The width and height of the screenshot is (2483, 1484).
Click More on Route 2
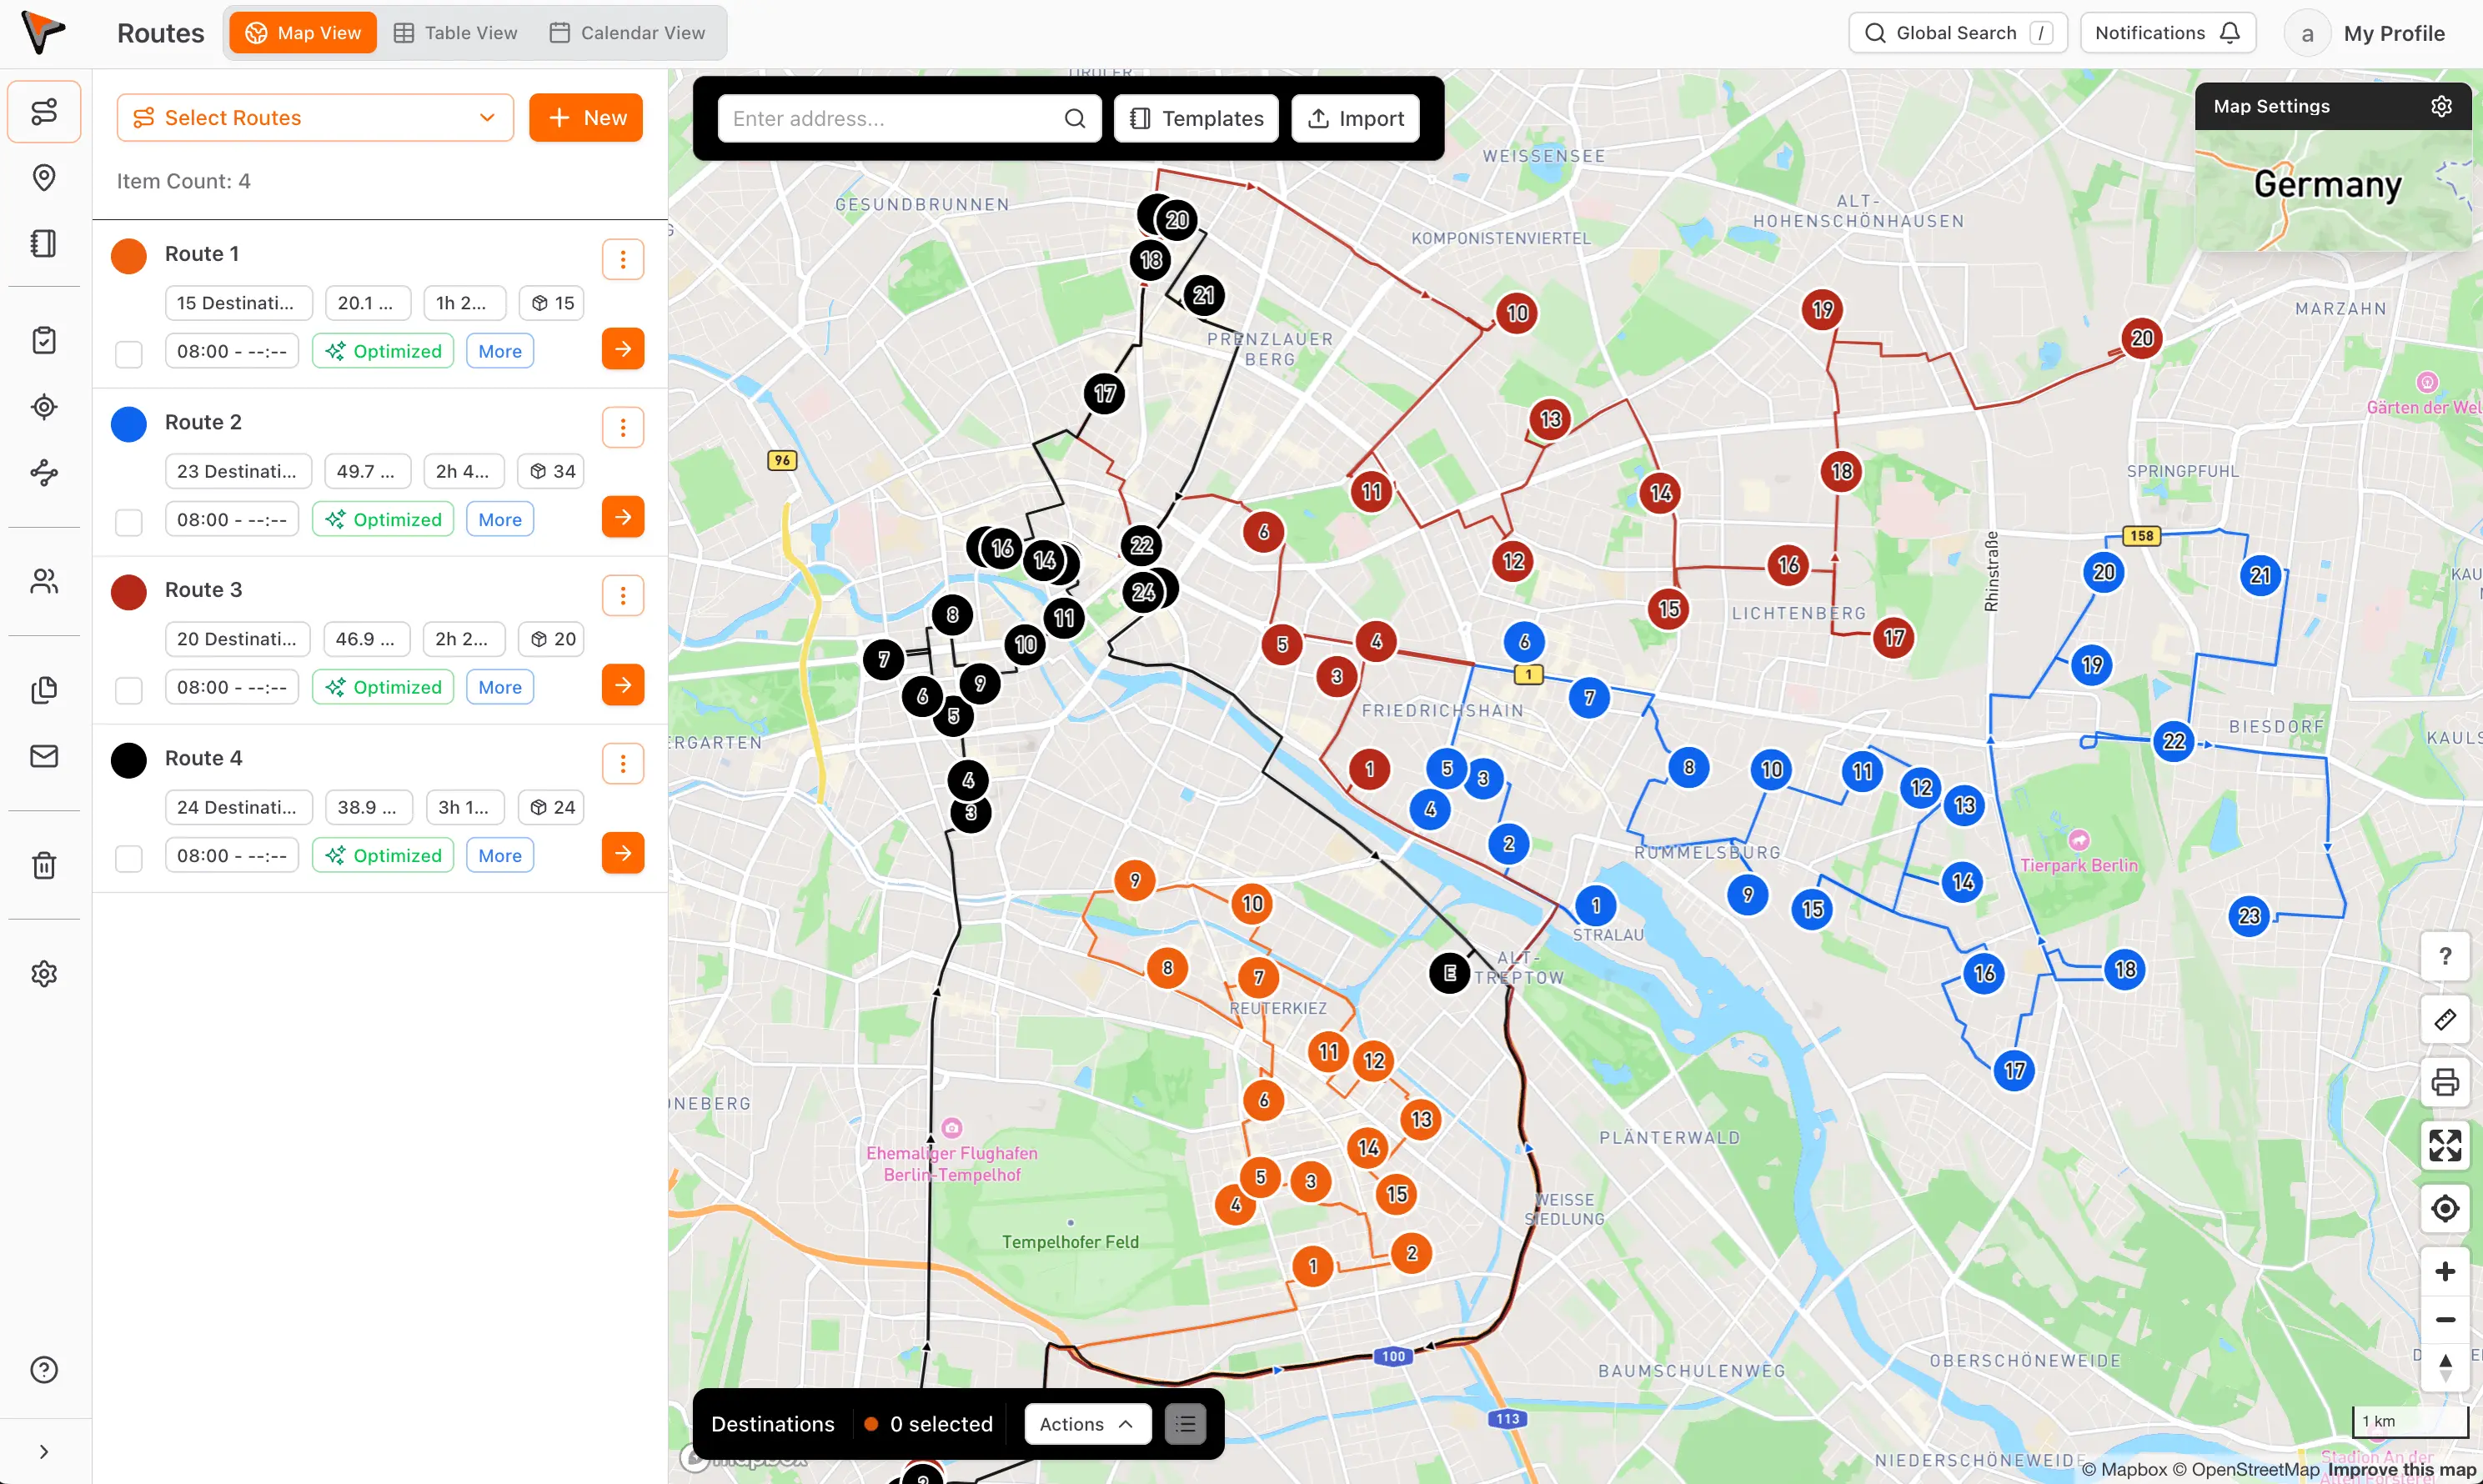(x=500, y=519)
